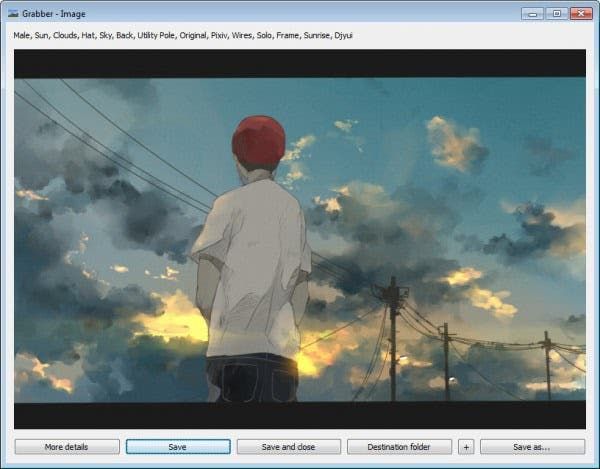The width and height of the screenshot is (600, 469).
Task: Click the Solo tag
Action: coord(264,35)
